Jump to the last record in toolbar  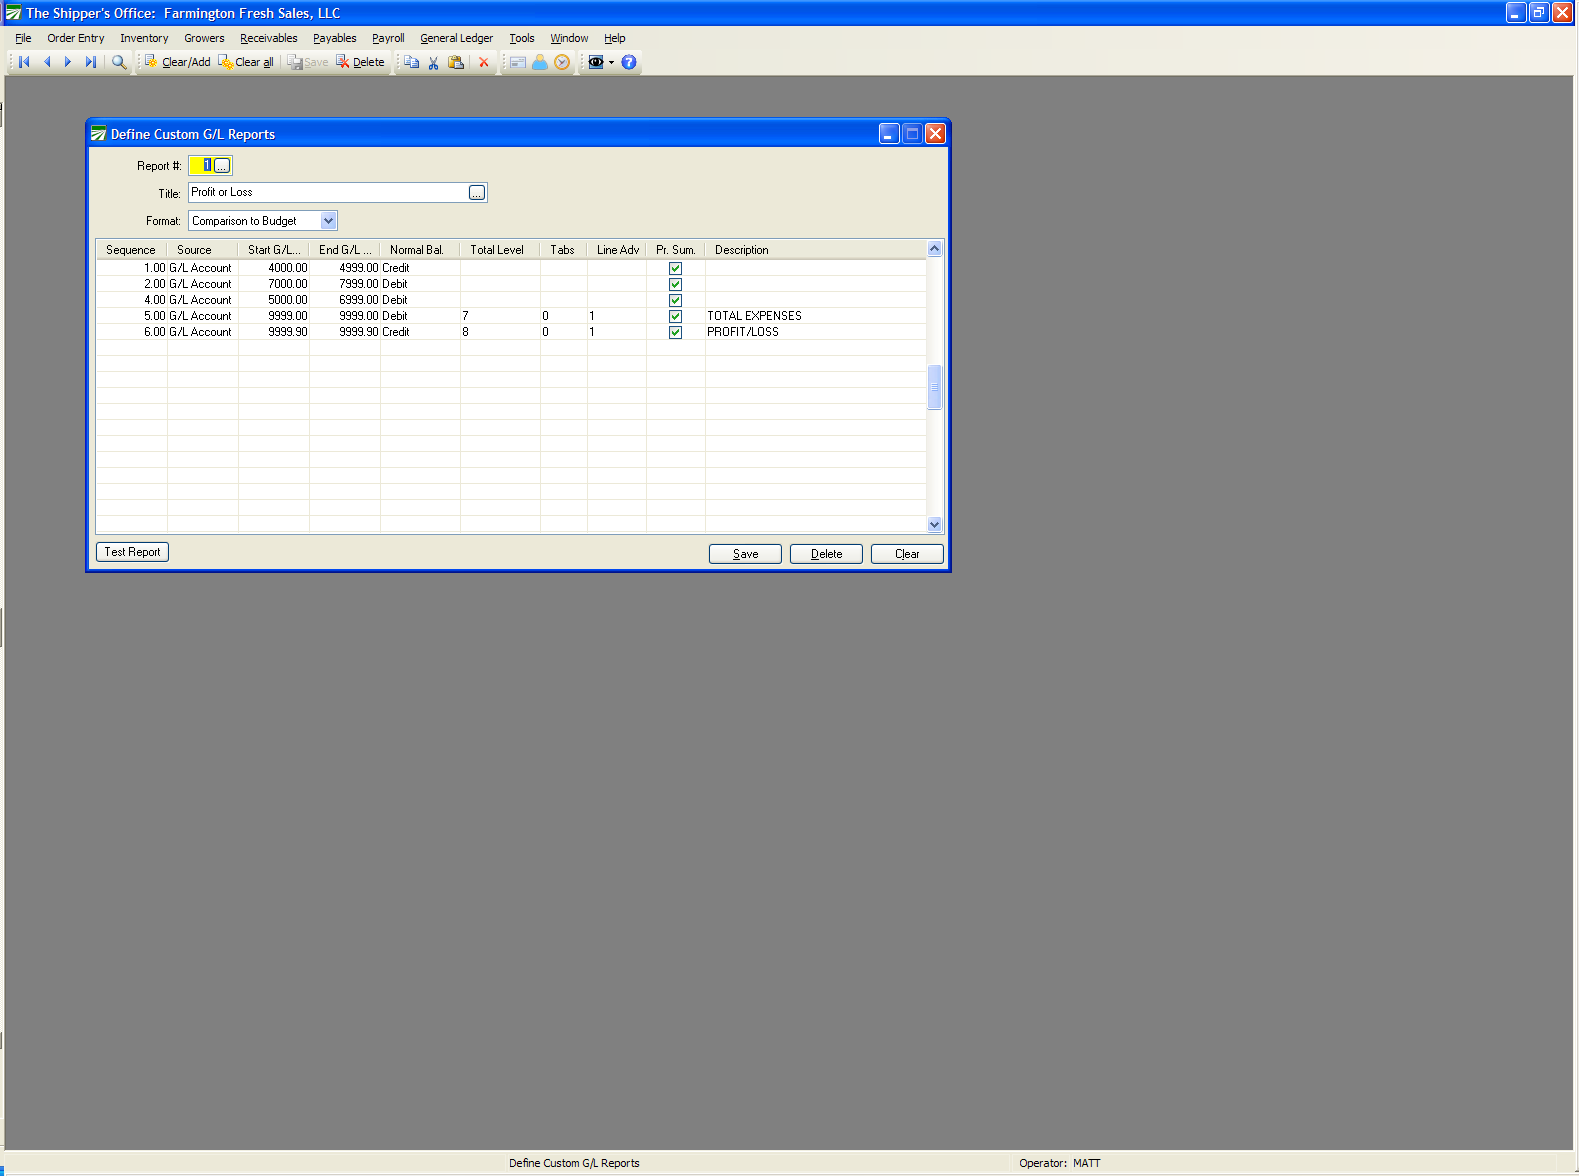pos(90,62)
